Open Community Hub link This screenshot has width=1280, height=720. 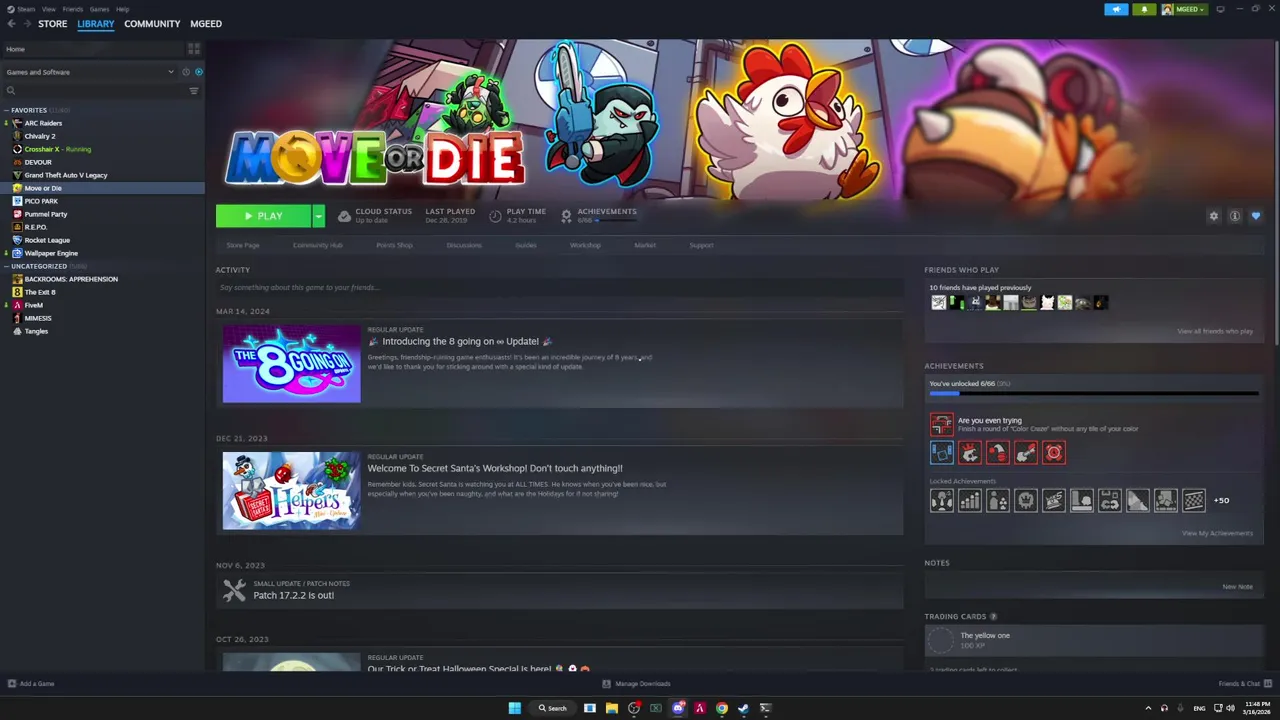[x=317, y=245]
